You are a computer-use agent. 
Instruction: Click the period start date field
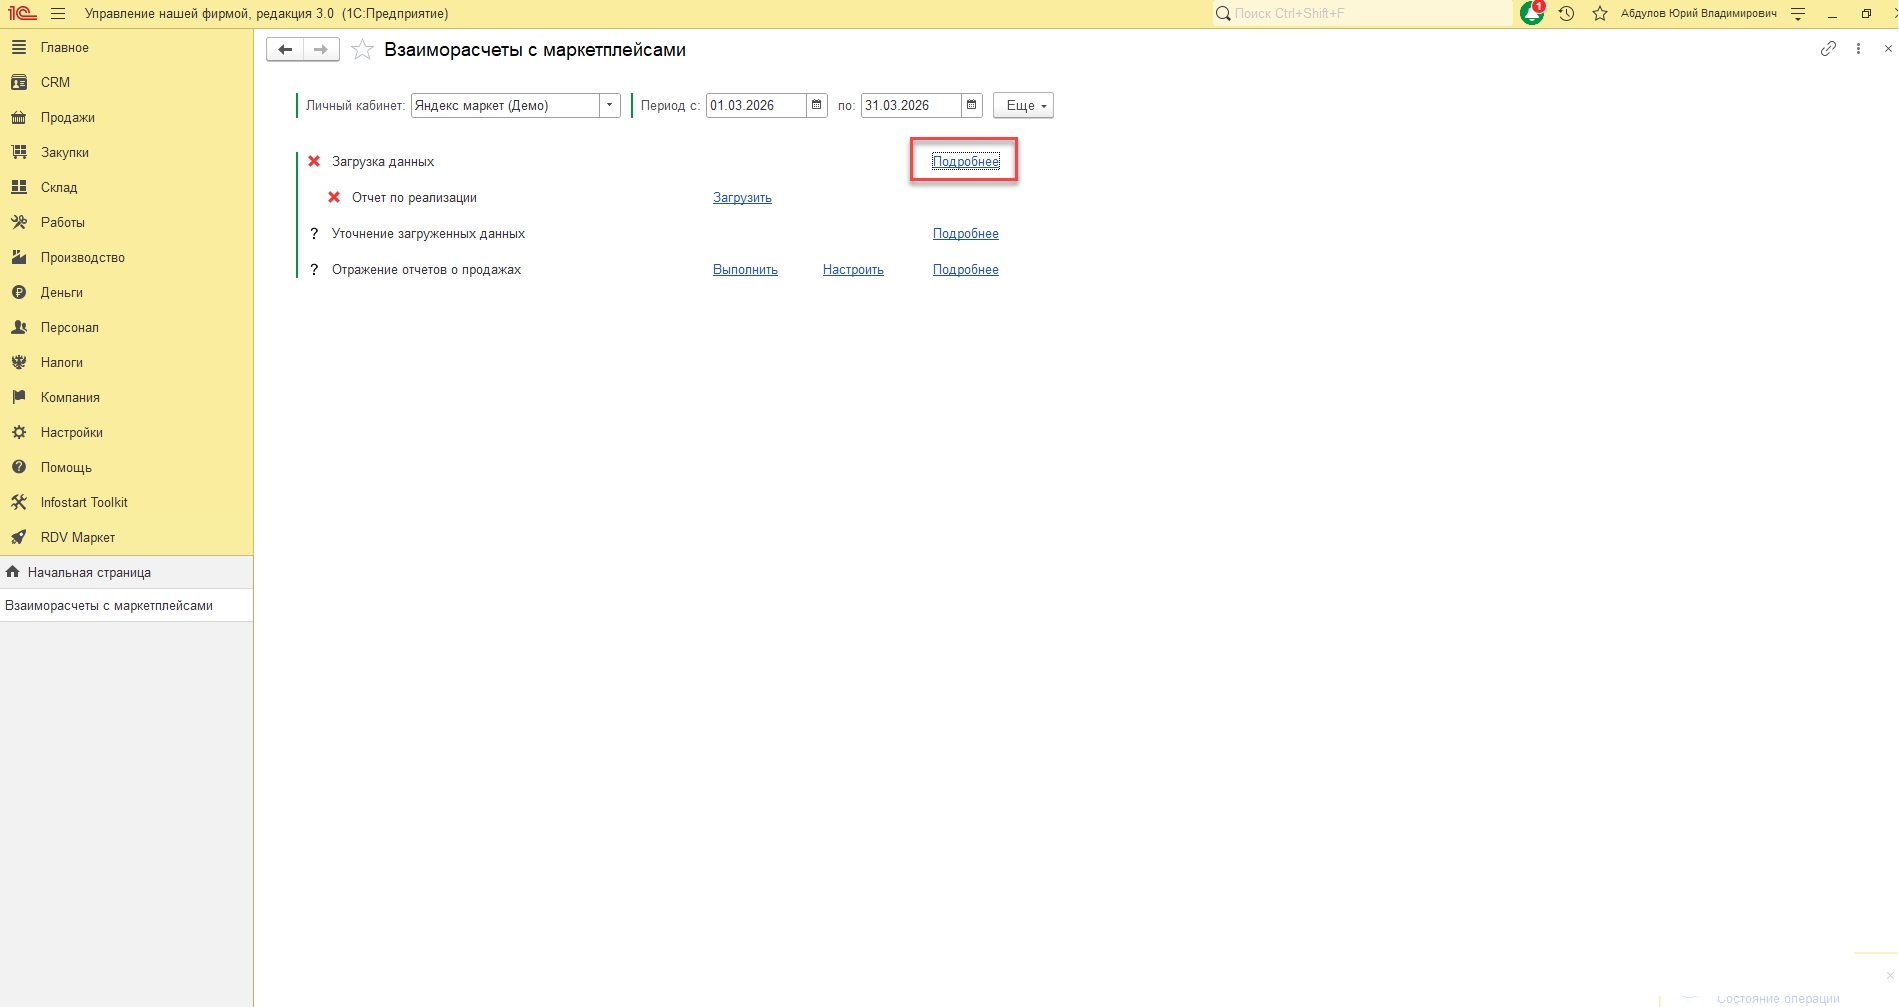[757, 105]
